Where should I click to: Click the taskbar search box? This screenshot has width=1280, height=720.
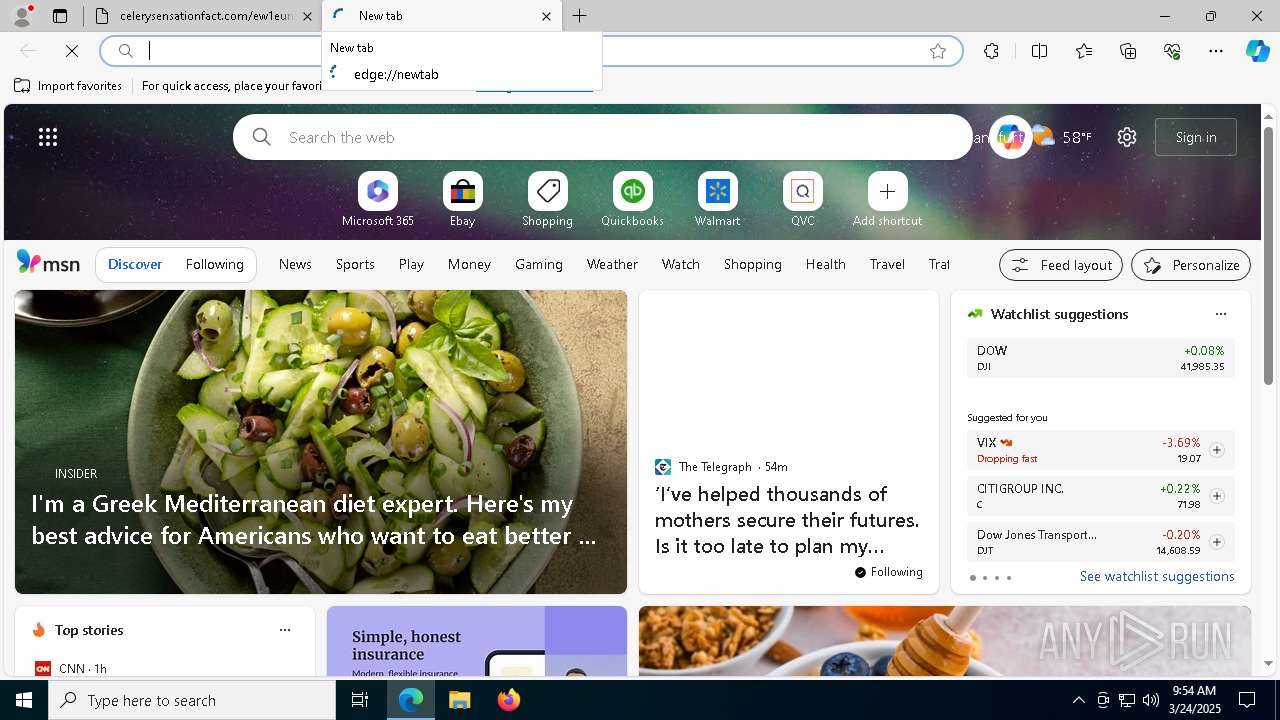pos(192,700)
